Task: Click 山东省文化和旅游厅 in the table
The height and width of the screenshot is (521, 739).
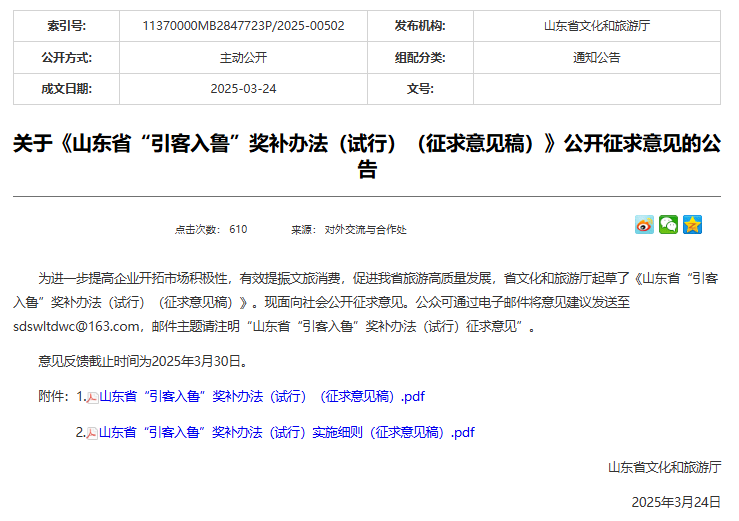Action: click(597, 26)
